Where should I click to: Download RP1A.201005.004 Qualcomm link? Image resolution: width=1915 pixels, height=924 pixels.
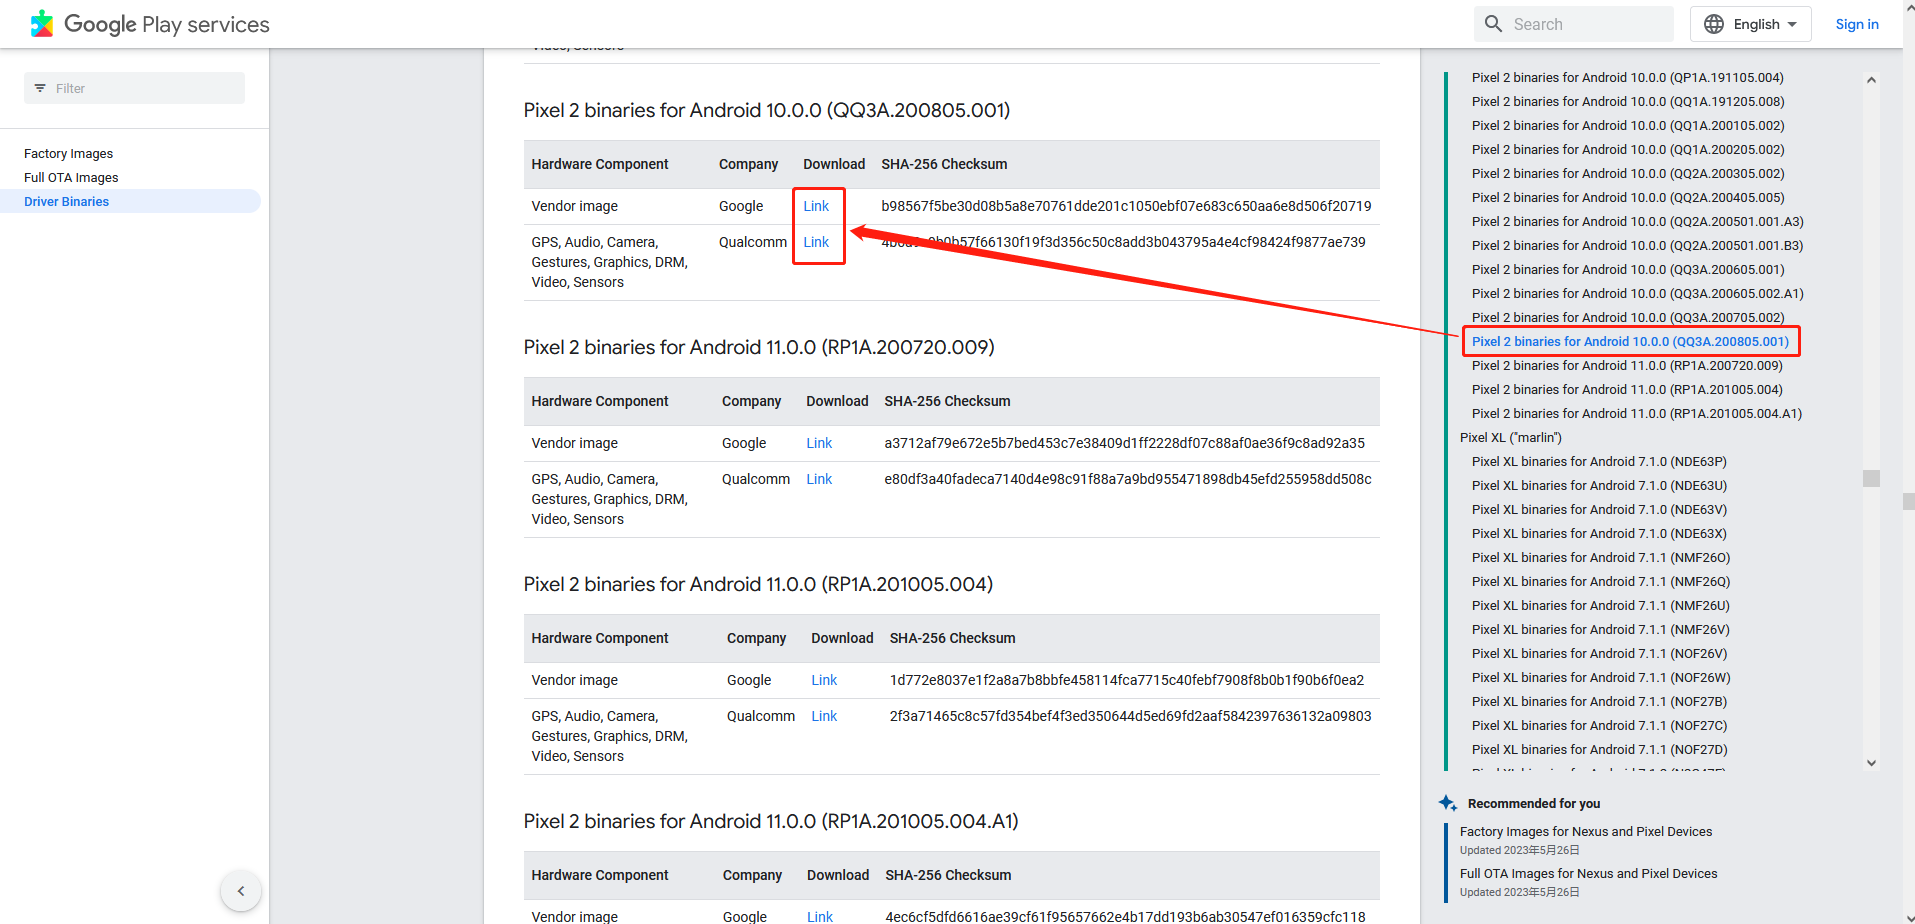click(824, 716)
